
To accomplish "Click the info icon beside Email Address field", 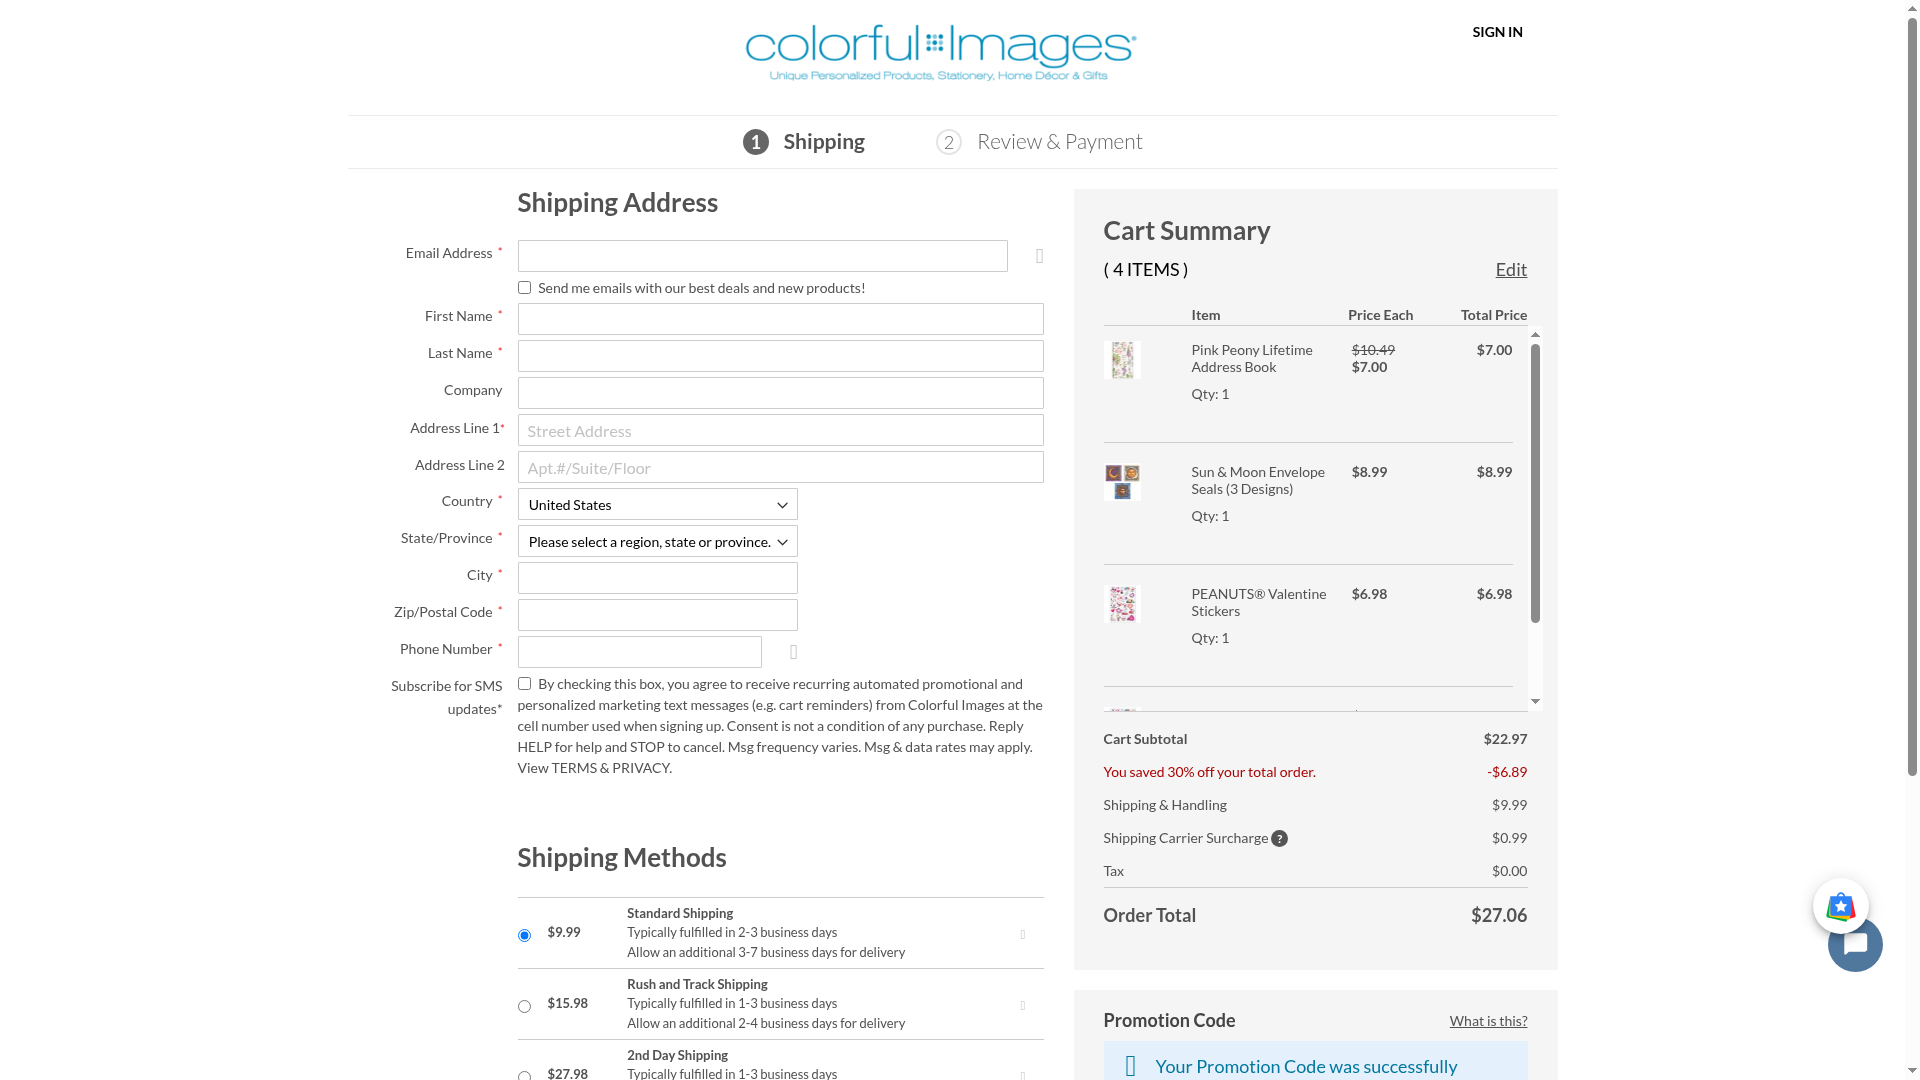I will click(1040, 257).
